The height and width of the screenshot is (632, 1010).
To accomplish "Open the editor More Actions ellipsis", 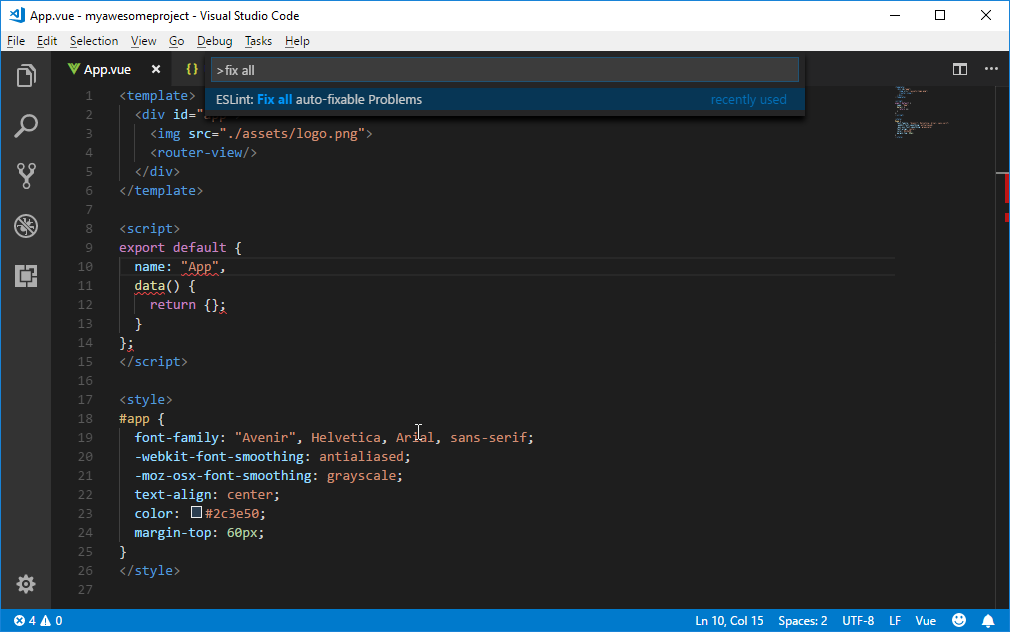I will pyautogui.click(x=991, y=69).
